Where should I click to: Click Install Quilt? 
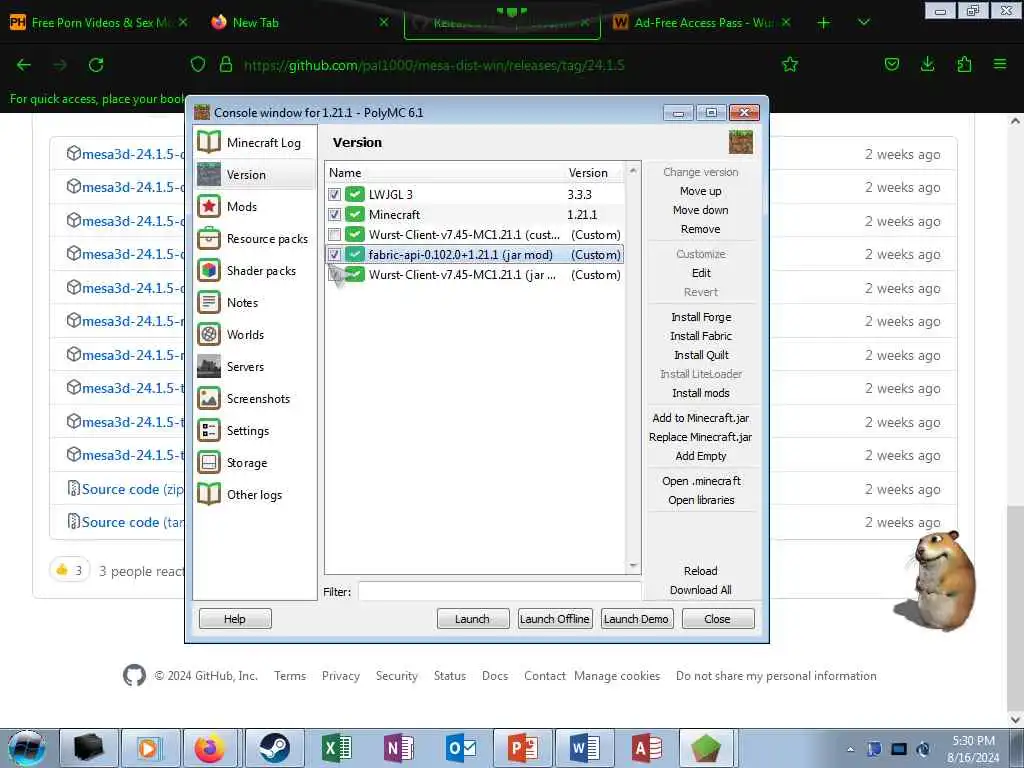pyautogui.click(x=700, y=355)
